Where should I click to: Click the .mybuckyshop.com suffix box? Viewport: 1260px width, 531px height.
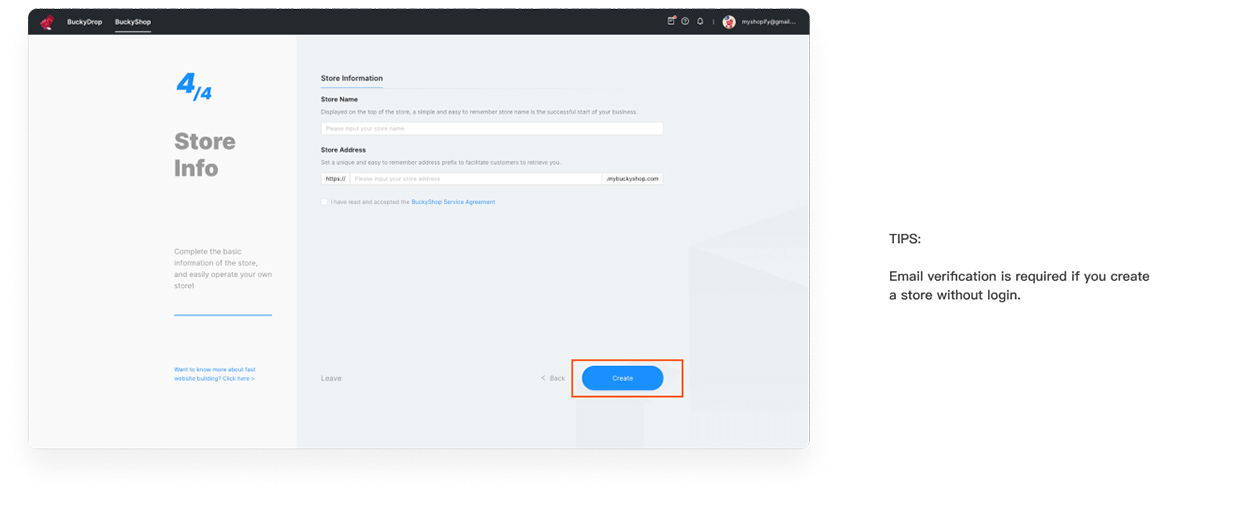(x=633, y=179)
